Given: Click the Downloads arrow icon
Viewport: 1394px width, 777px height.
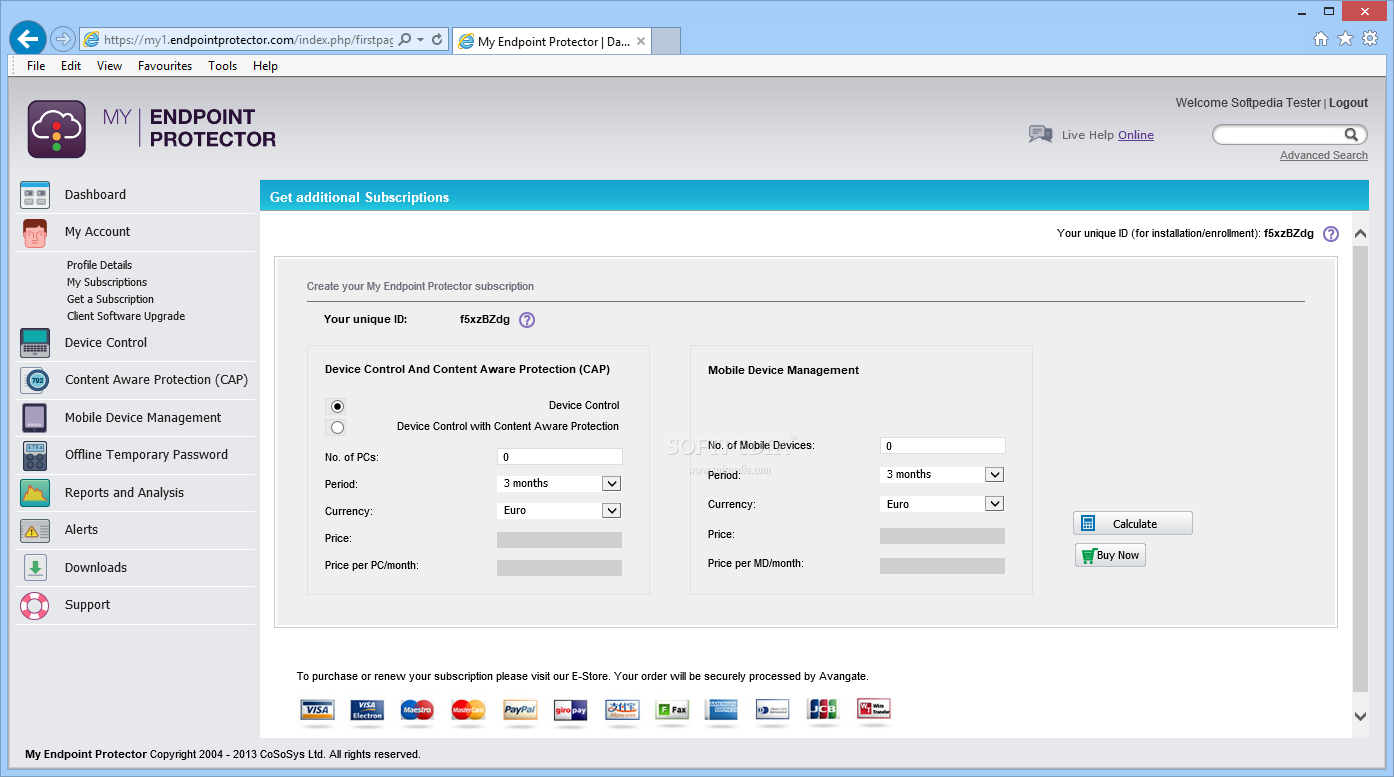Looking at the screenshot, I should (x=35, y=568).
